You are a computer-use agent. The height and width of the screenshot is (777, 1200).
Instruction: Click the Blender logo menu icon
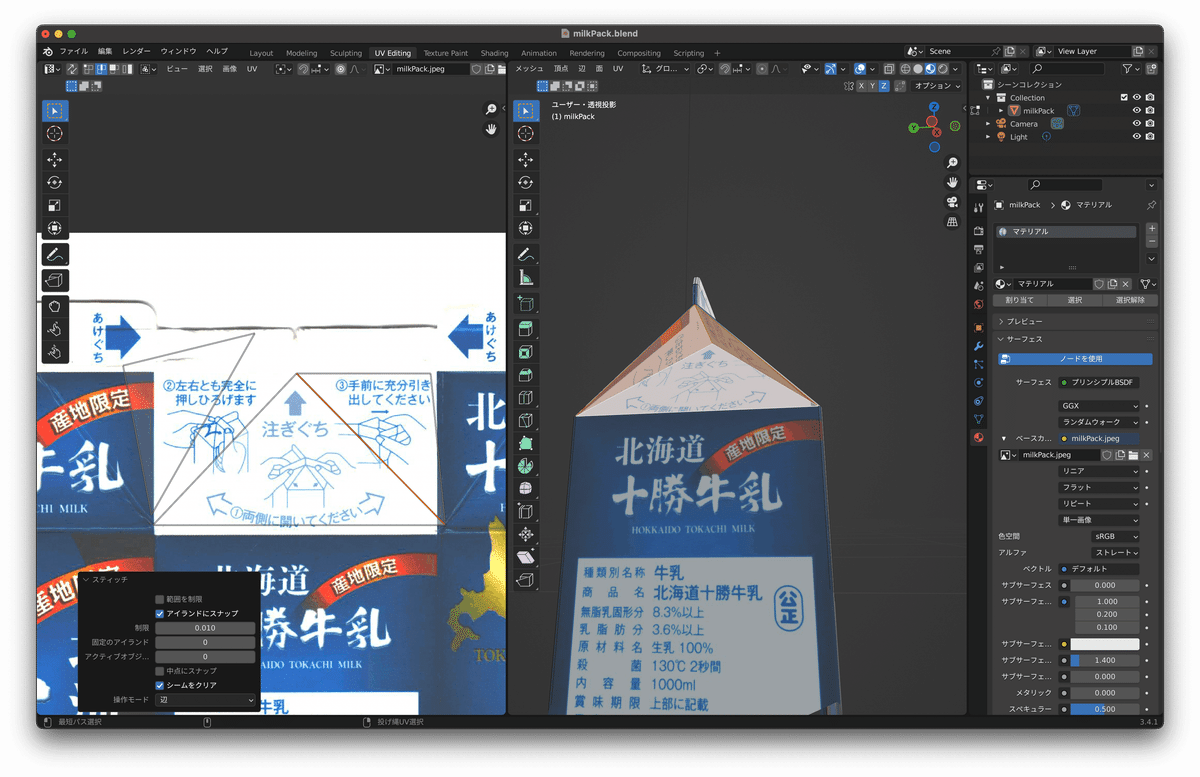tap(48, 52)
